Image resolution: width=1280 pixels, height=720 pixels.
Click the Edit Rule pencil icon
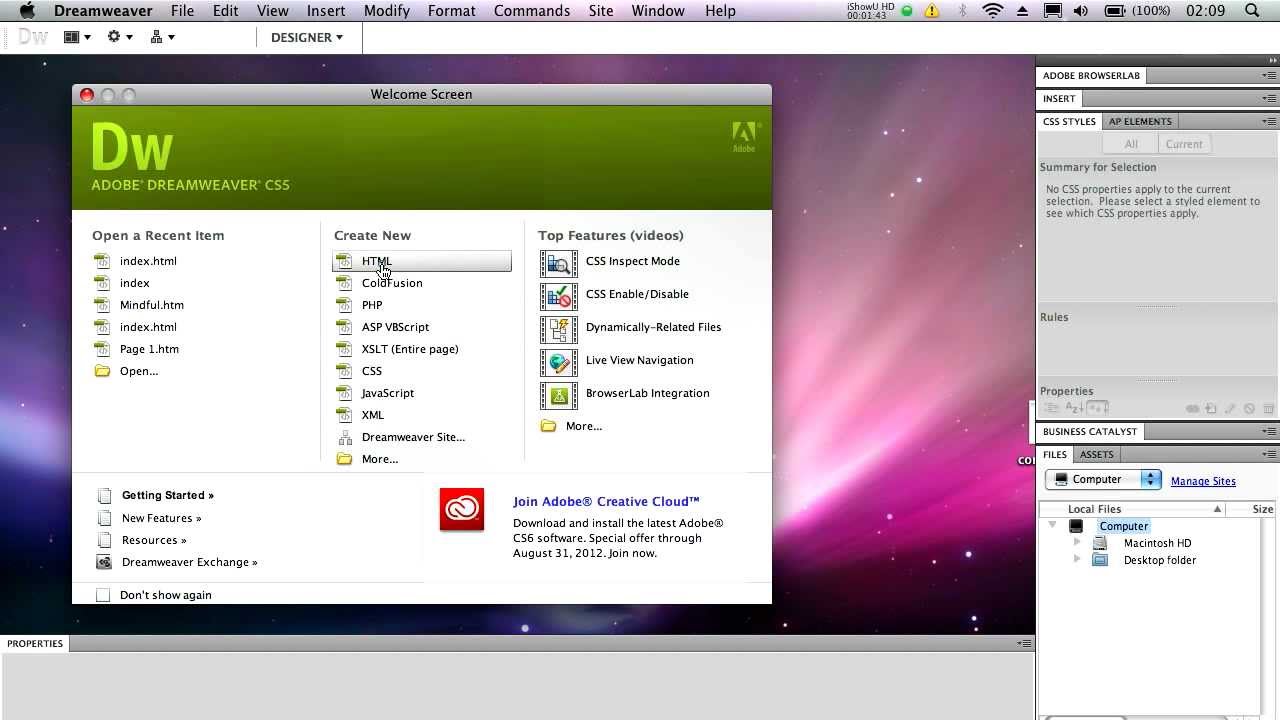(x=1230, y=409)
